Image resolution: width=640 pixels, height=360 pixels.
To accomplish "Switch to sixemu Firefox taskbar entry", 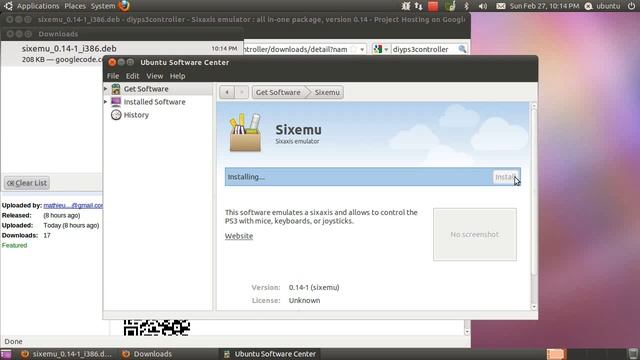I will [x=67, y=354].
